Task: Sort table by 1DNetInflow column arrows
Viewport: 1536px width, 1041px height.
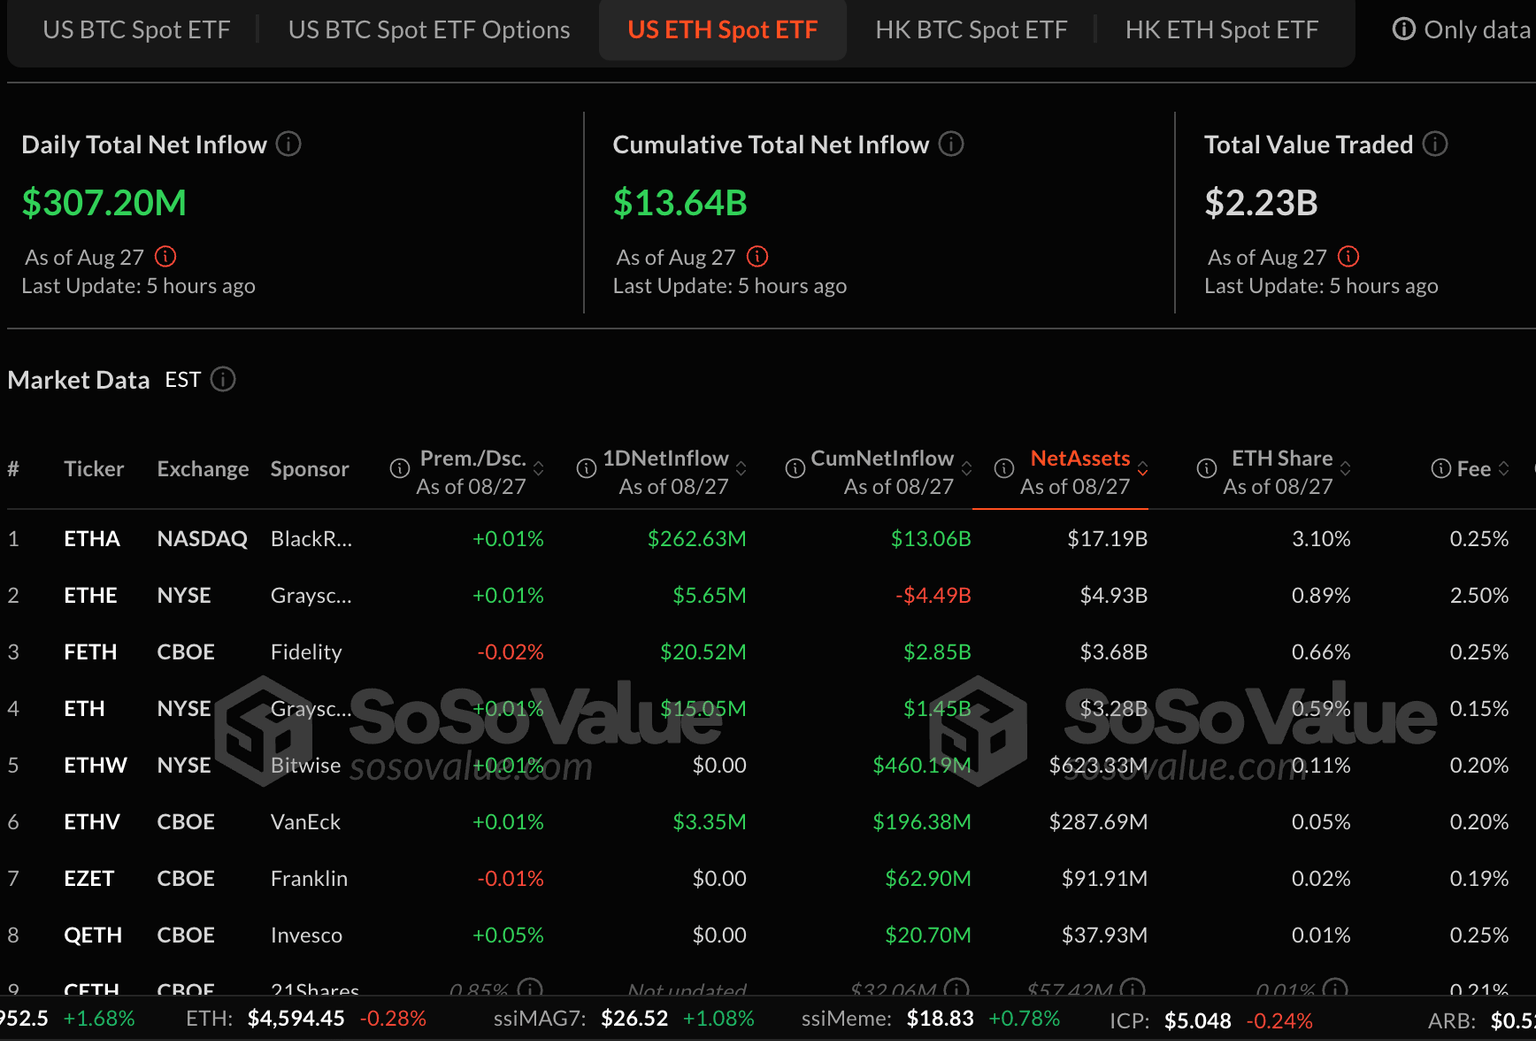Action: coord(741,468)
